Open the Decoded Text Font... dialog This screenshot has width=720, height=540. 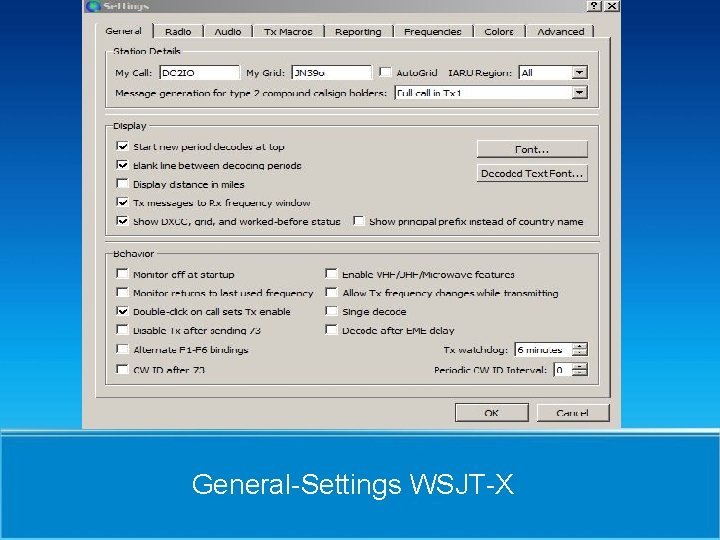point(532,174)
